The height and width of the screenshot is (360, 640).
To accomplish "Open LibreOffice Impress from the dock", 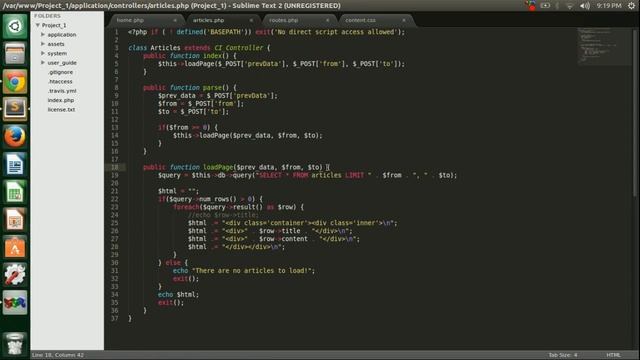I will pos(15,220).
